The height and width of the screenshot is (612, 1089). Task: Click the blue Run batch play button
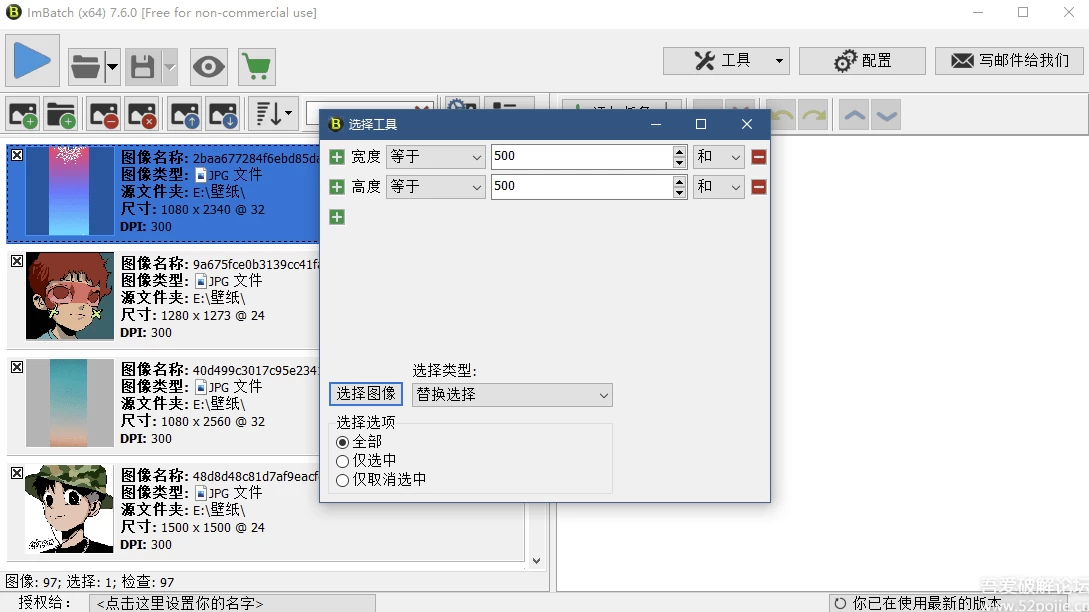pyautogui.click(x=32, y=61)
